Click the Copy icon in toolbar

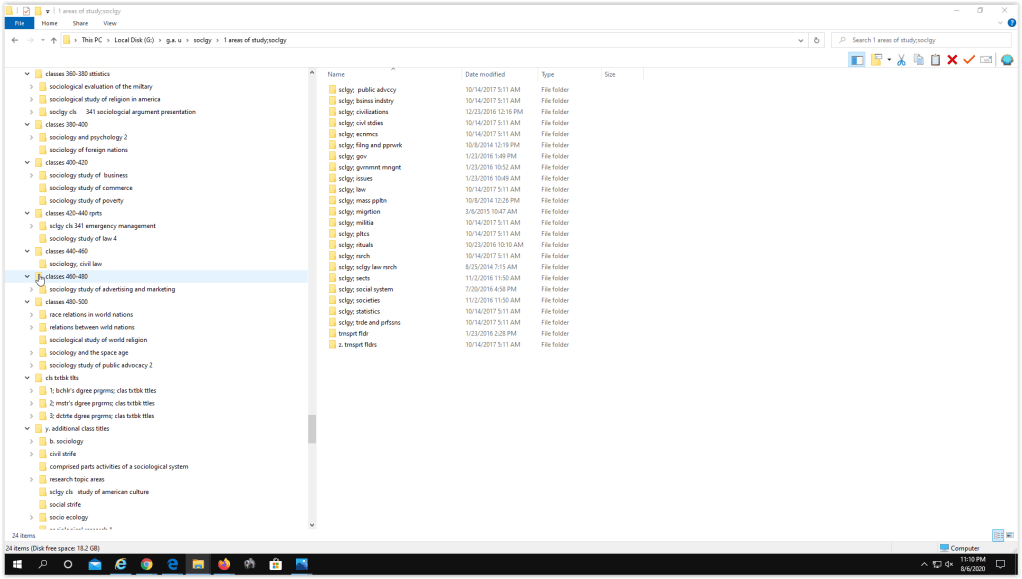[x=918, y=60]
